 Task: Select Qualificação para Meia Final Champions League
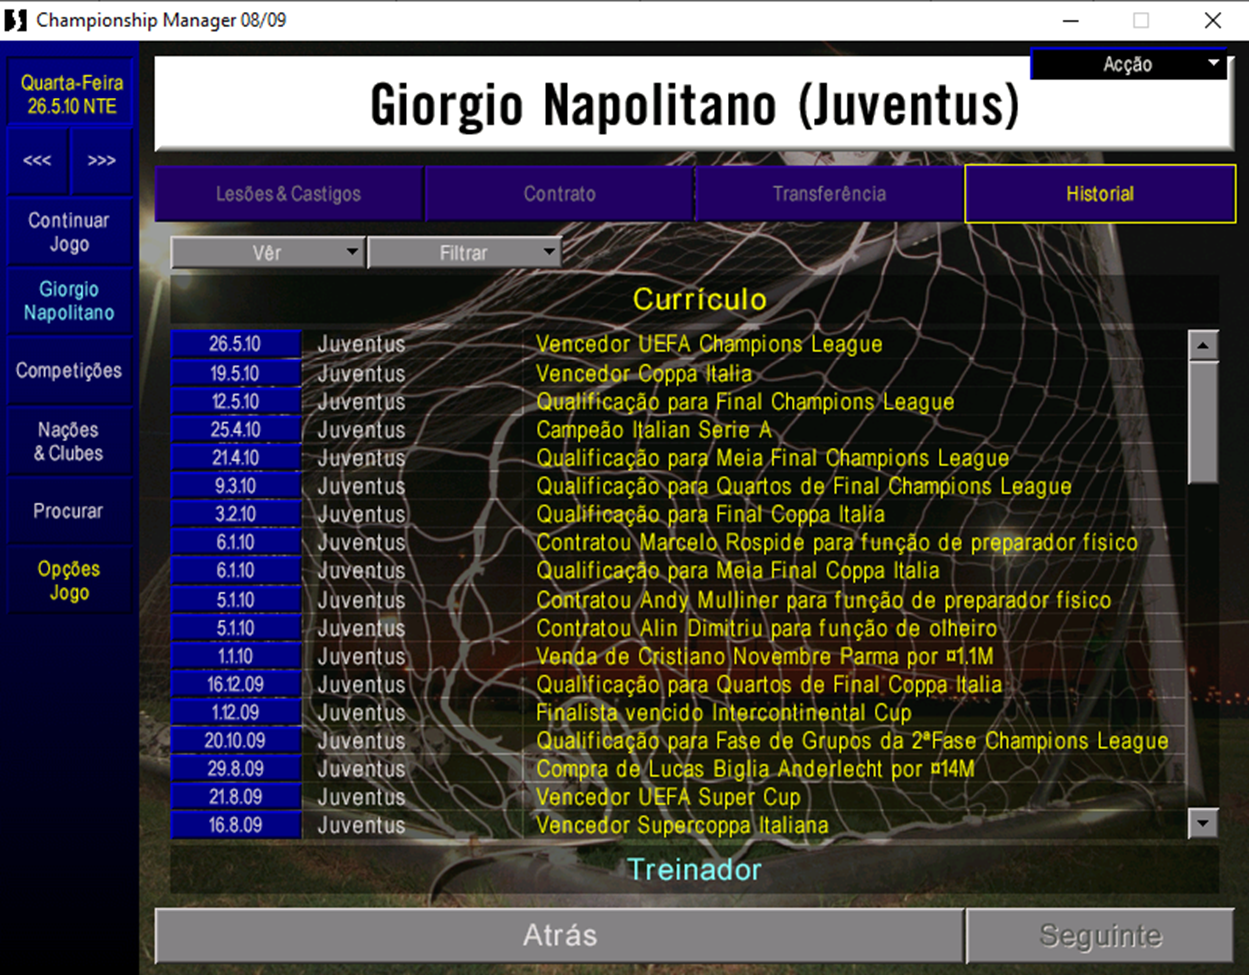point(772,457)
